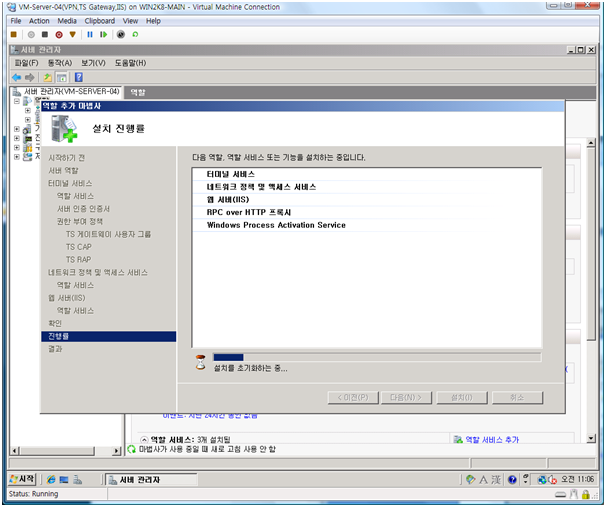The image size is (606, 507).
Task: Click the green Reset VM icon
Action: 104,34
